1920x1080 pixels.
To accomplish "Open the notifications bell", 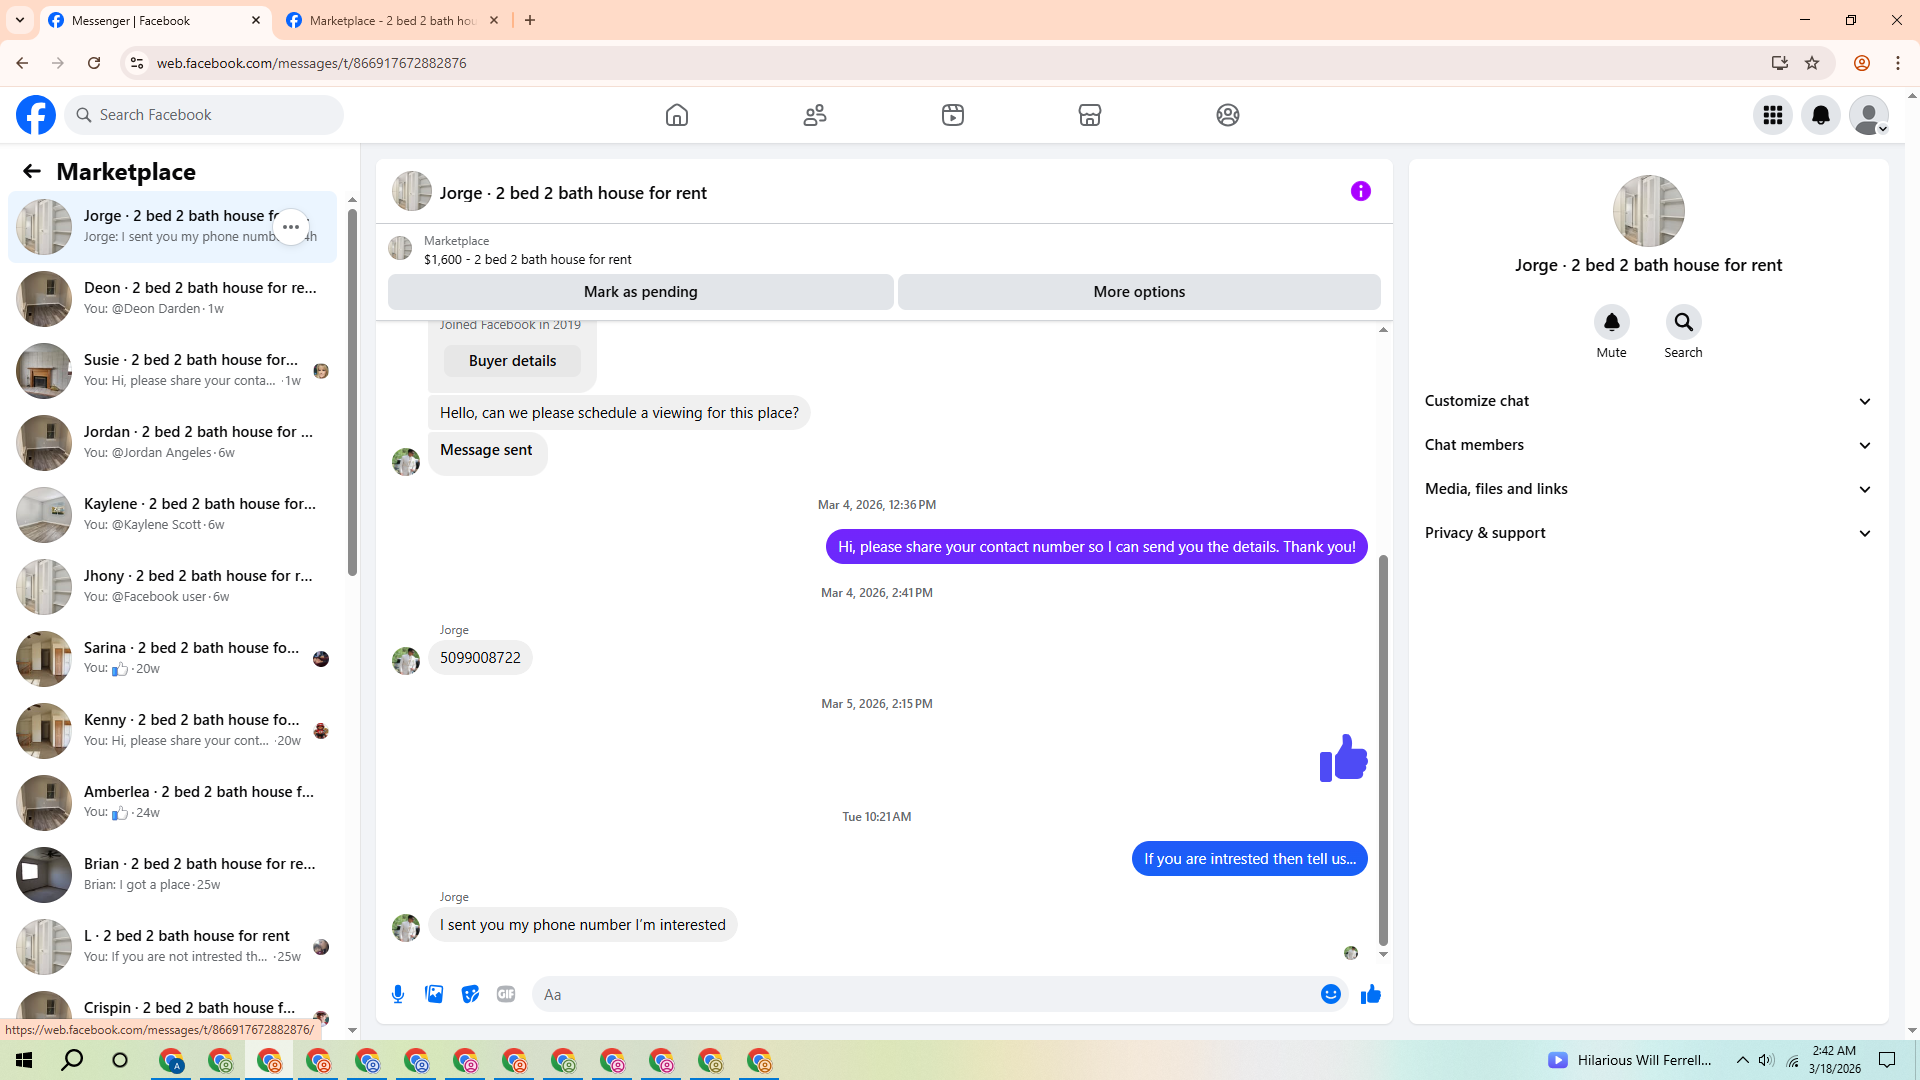I will point(1821,115).
